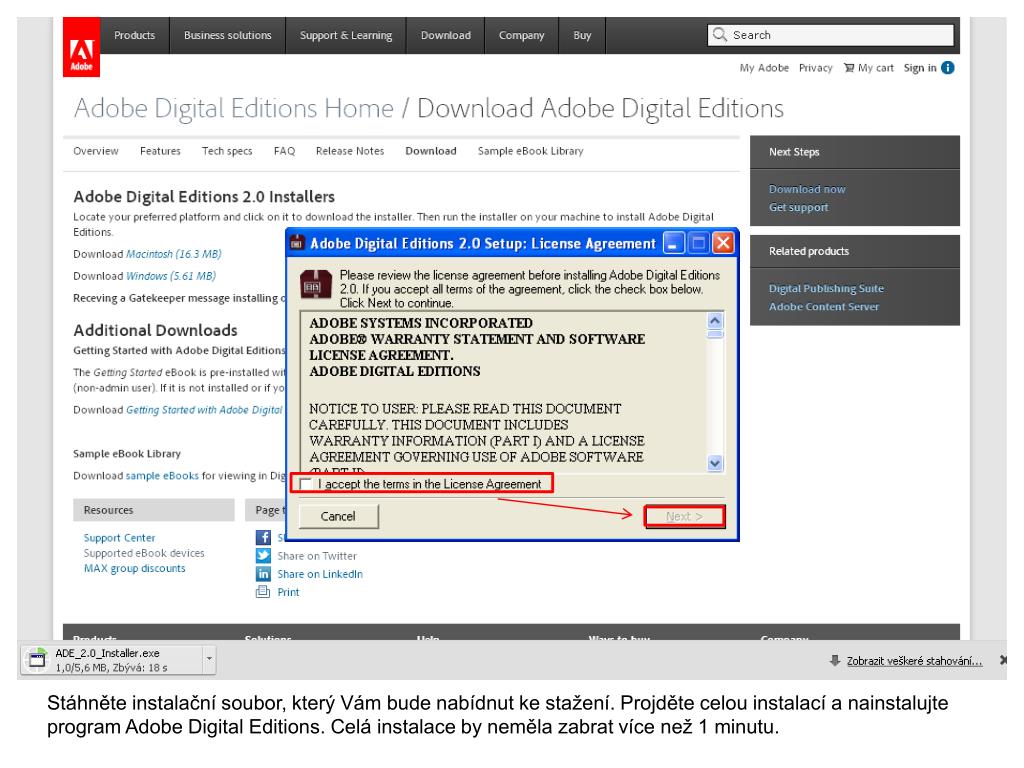Open the Digital Publishing Suite link
The height and width of the screenshot is (768, 1024).
[826, 288]
